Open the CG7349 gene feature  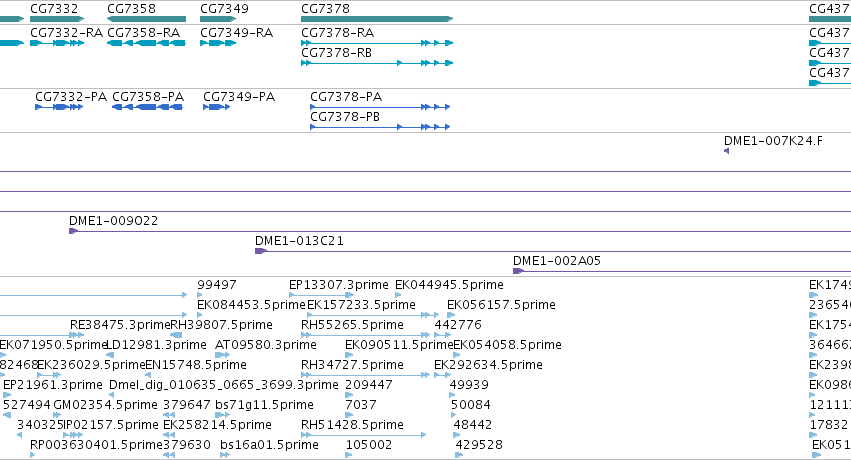click(218, 19)
